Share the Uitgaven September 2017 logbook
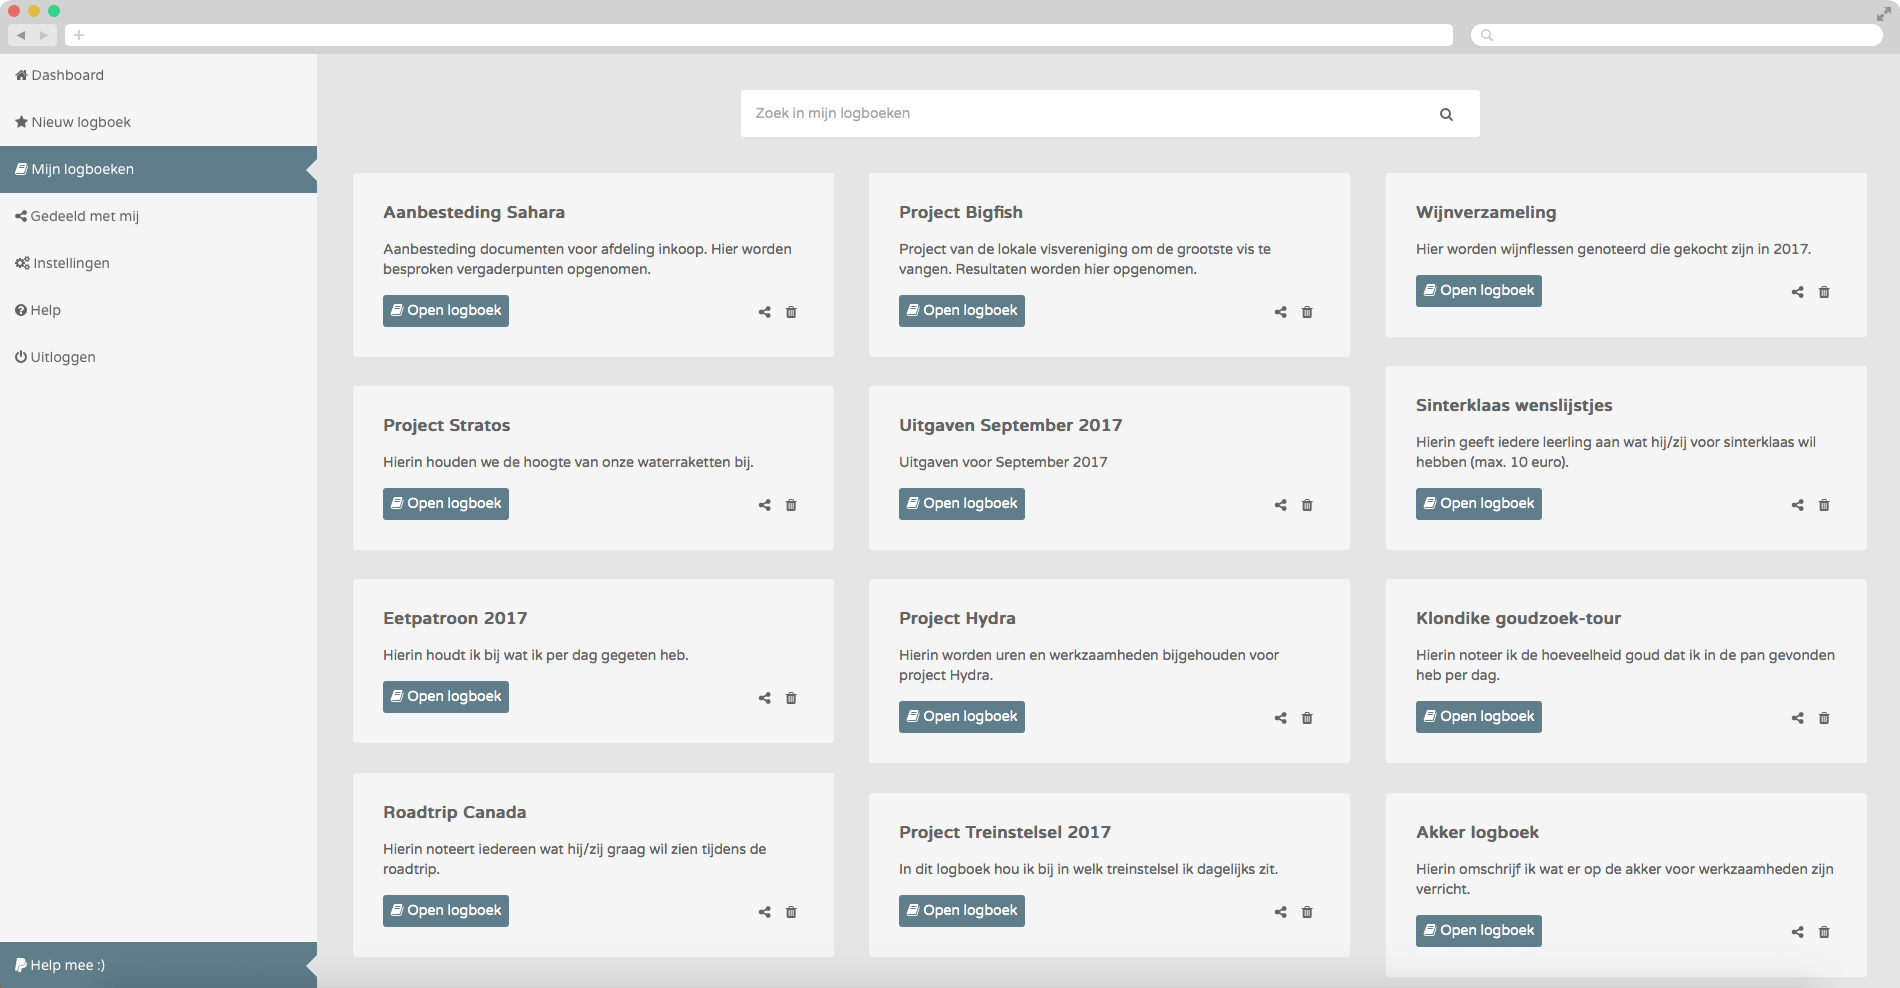Viewport: 1900px width, 988px height. 1280,505
